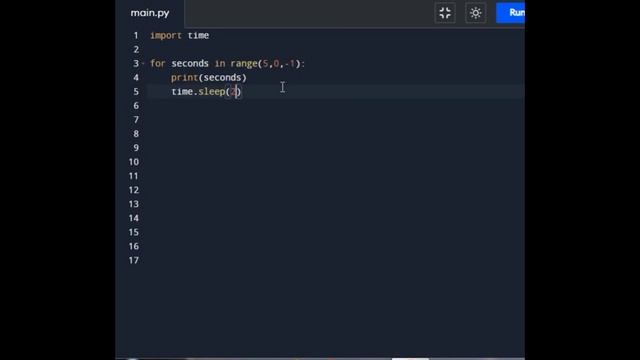
Task: Click line number 8 in gutter
Action: point(136,134)
